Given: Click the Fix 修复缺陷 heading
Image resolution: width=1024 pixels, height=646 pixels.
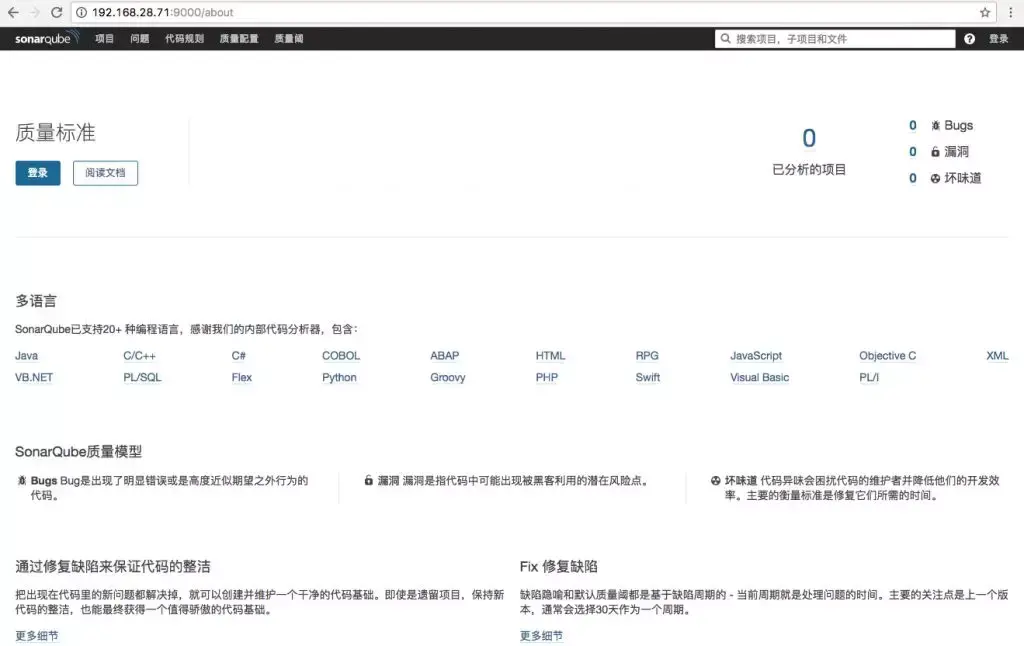Looking at the screenshot, I should pos(559,566).
